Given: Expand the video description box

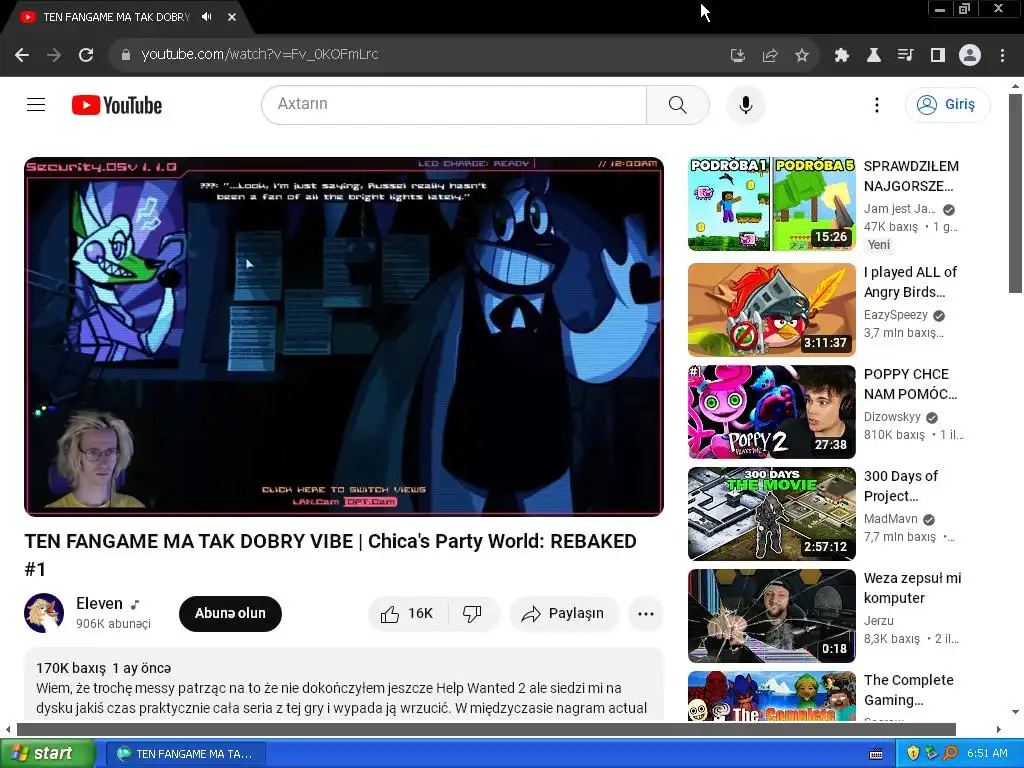Looking at the screenshot, I should (x=344, y=686).
